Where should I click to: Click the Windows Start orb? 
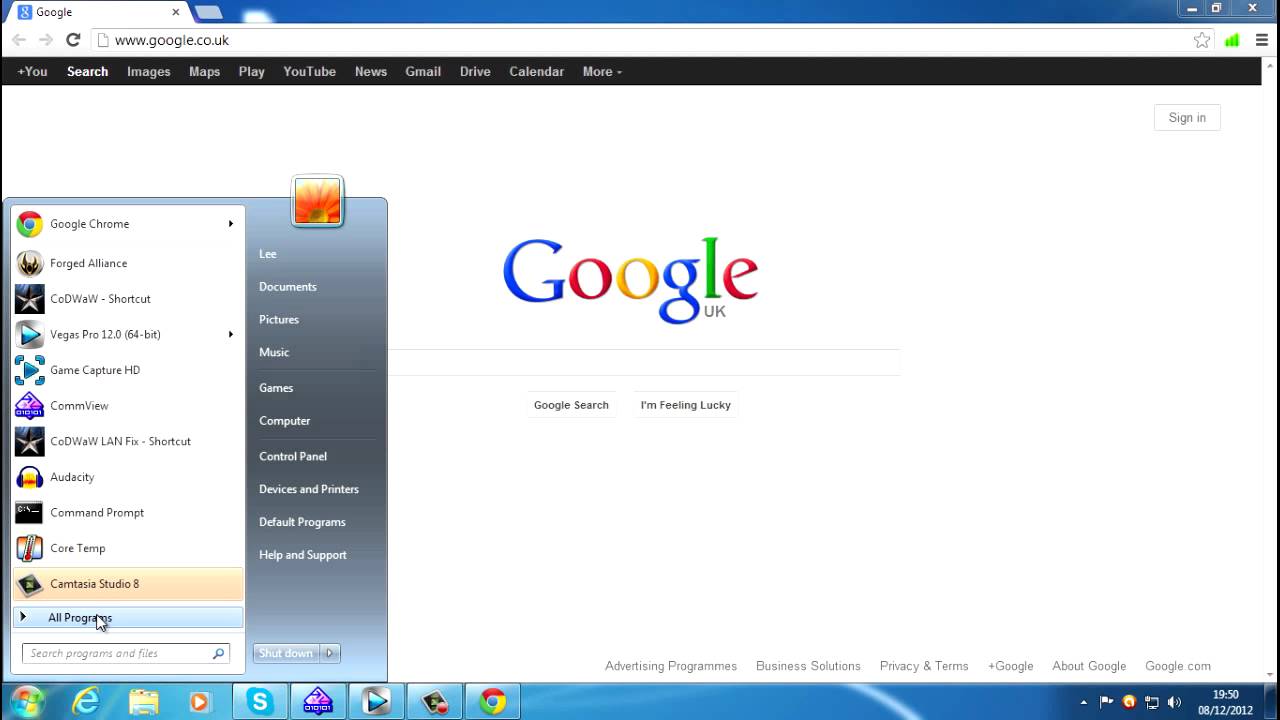pyautogui.click(x=27, y=702)
